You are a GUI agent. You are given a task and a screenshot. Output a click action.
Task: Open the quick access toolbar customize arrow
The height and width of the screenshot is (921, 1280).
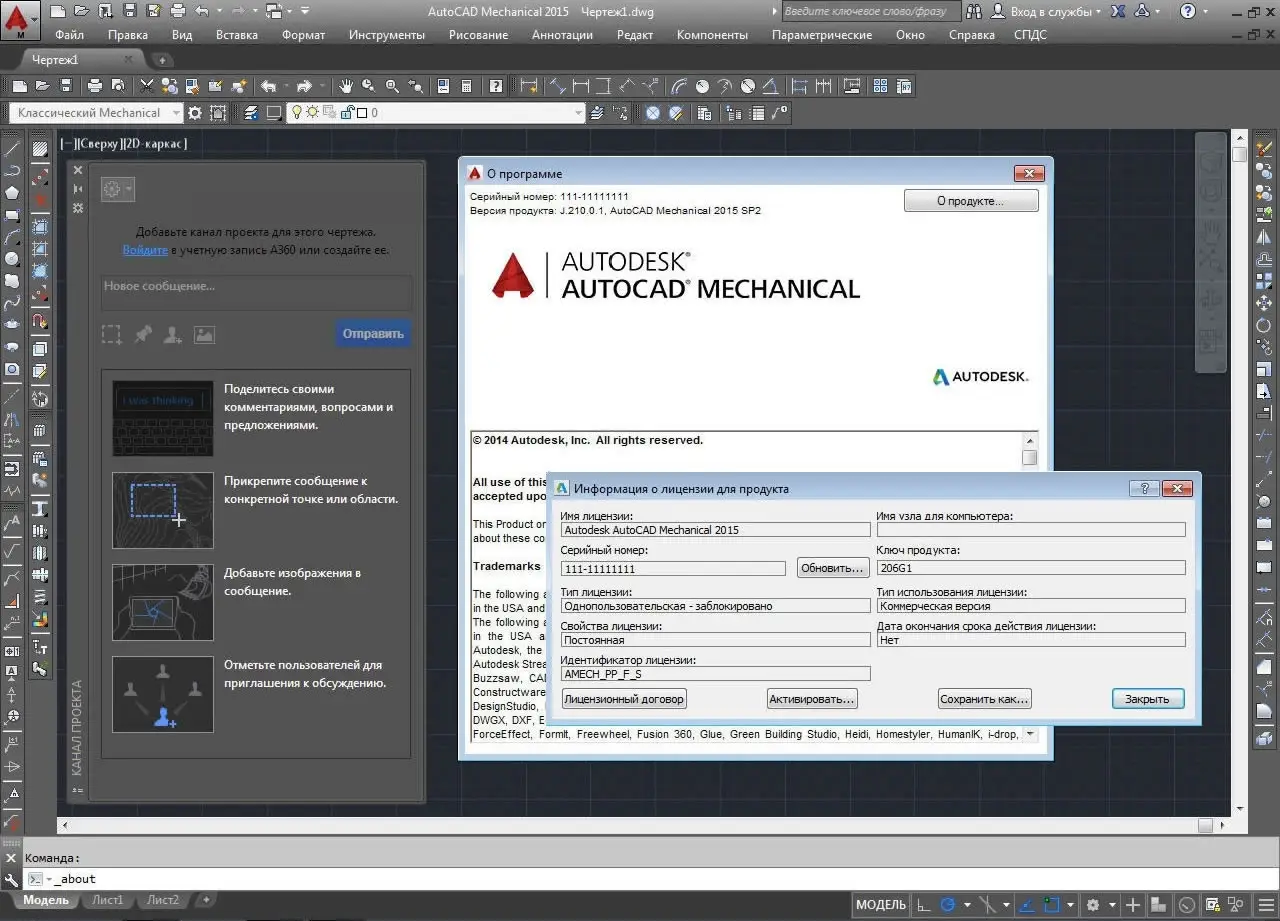point(304,12)
